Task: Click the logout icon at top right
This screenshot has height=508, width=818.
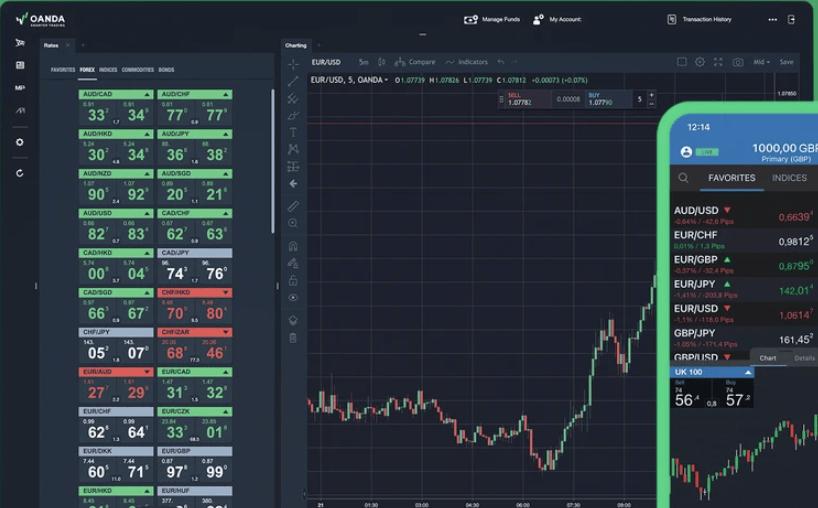Action: 791,19
